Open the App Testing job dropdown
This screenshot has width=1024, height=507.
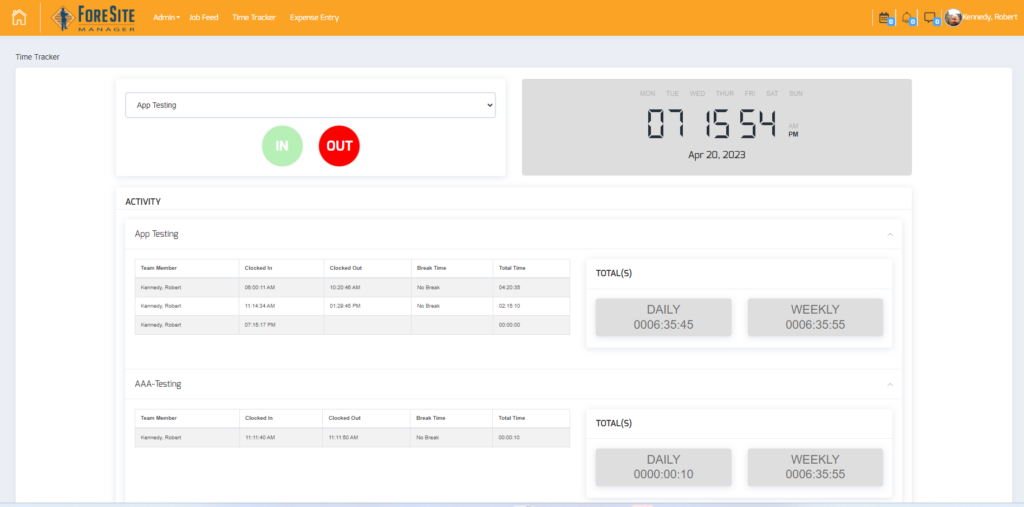(310, 105)
